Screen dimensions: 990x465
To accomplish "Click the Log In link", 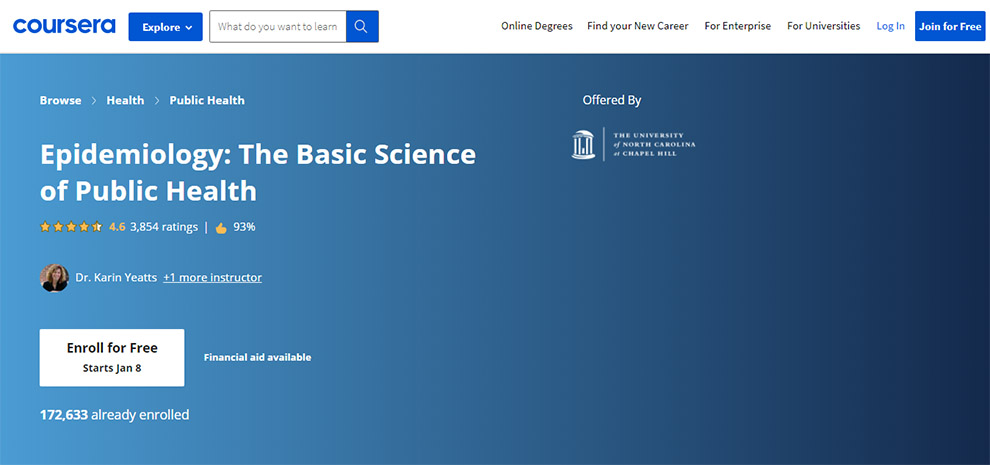I will click(890, 27).
